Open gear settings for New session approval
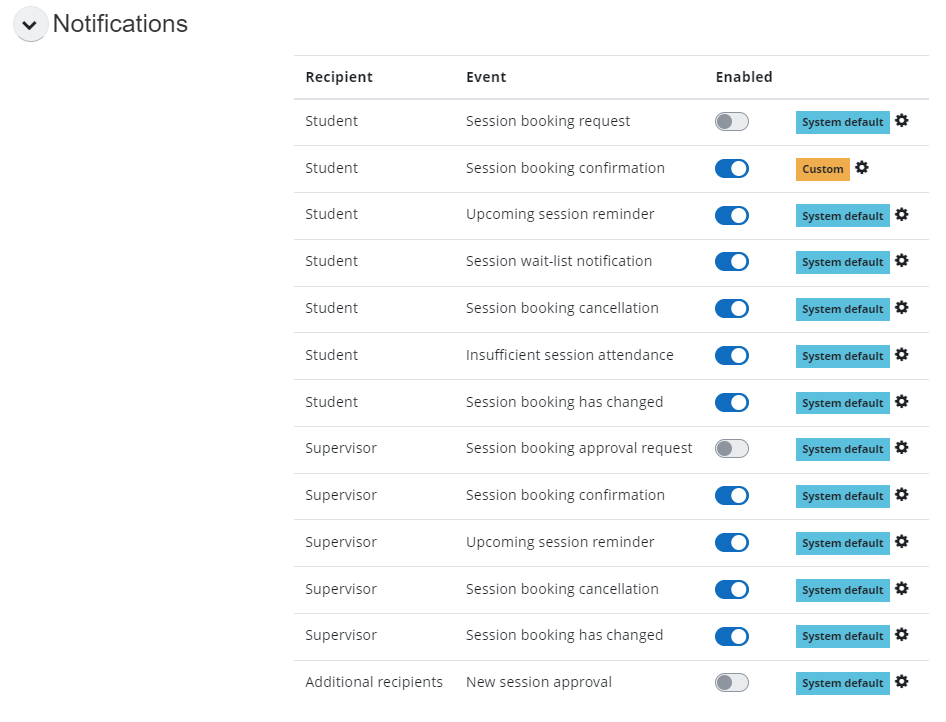Screen dimensions: 946x722 901,682
